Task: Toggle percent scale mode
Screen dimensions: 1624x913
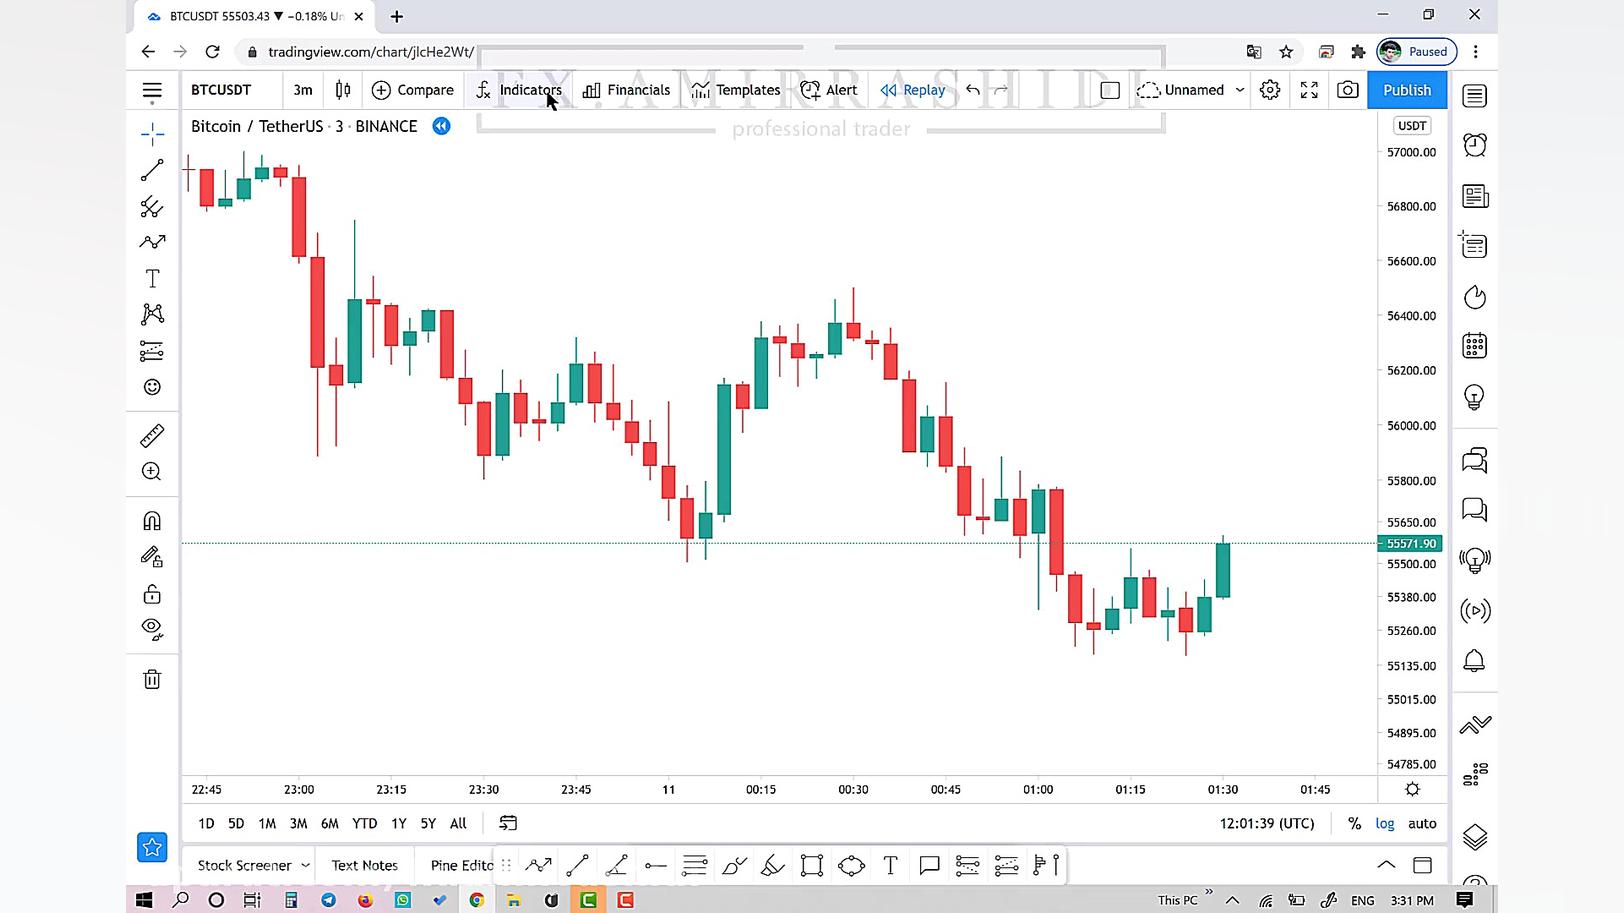Action: point(1354,824)
